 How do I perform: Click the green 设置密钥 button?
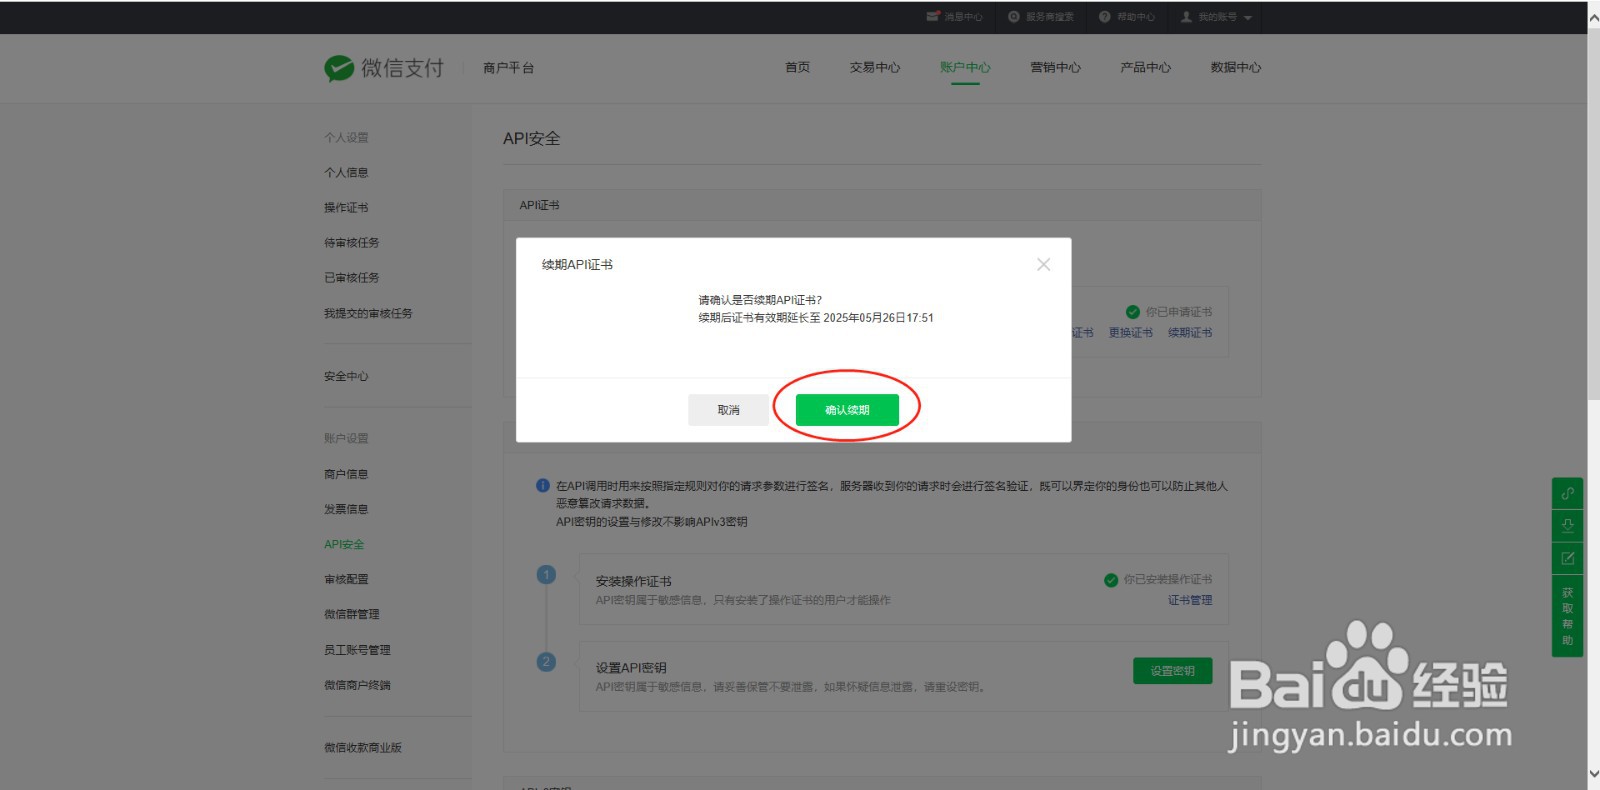click(1172, 671)
